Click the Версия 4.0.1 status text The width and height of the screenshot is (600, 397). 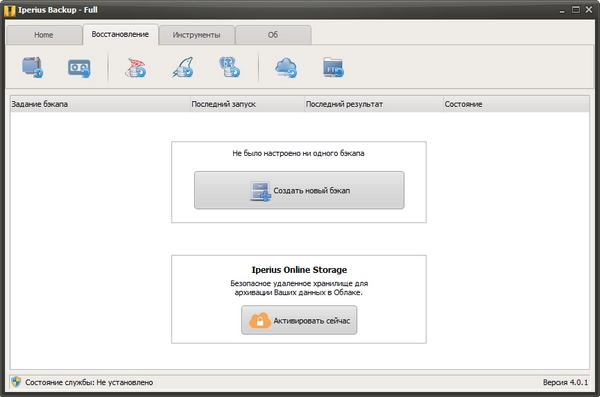coord(565,382)
